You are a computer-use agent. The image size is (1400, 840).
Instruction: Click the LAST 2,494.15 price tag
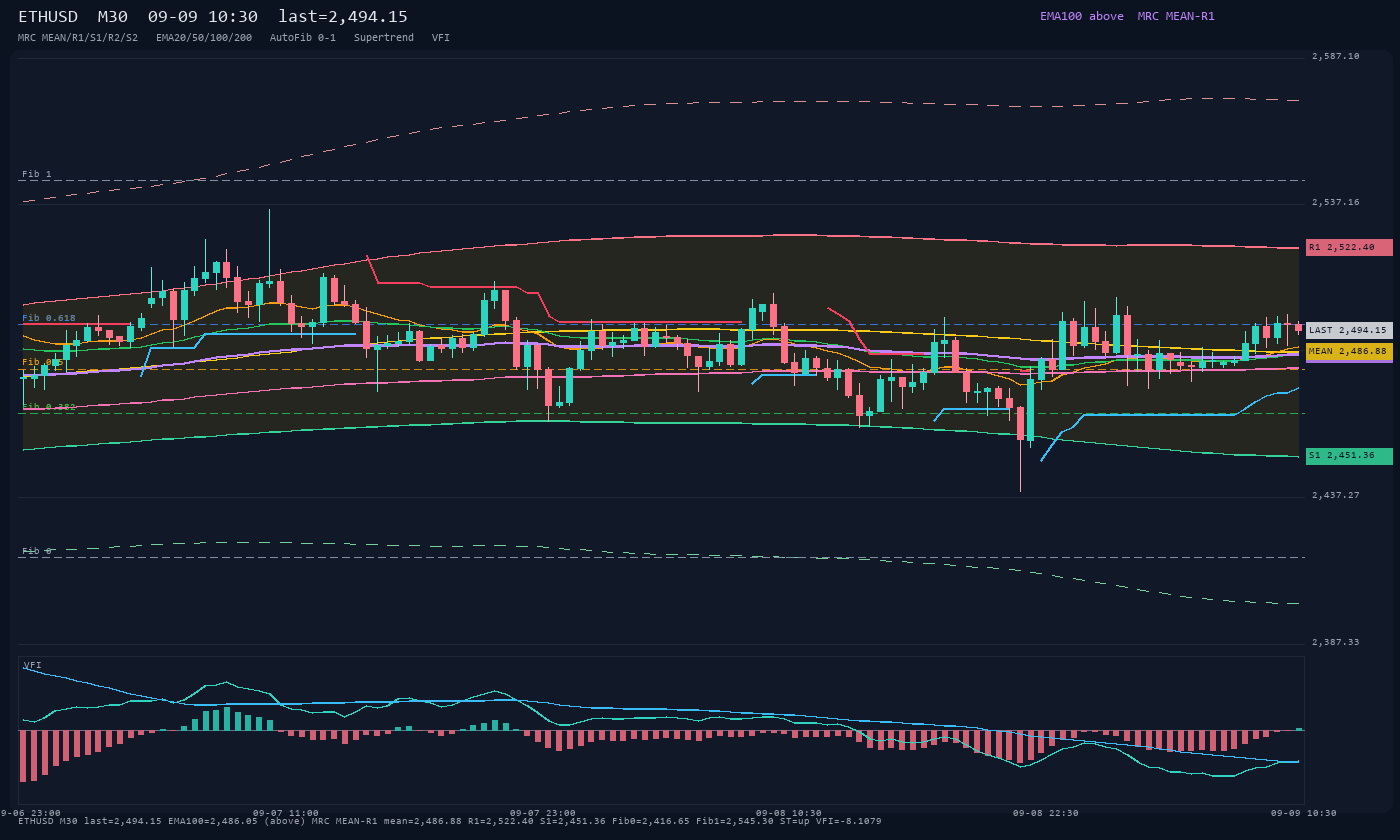(x=1349, y=330)
